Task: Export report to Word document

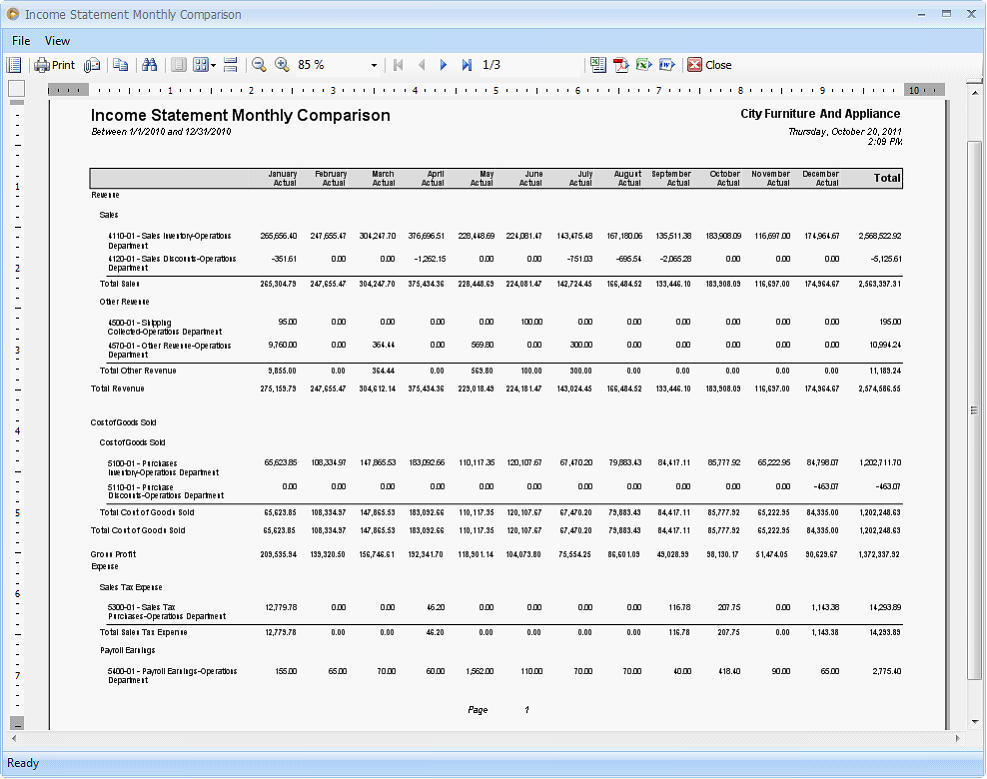Action: [x=667, y=65]
